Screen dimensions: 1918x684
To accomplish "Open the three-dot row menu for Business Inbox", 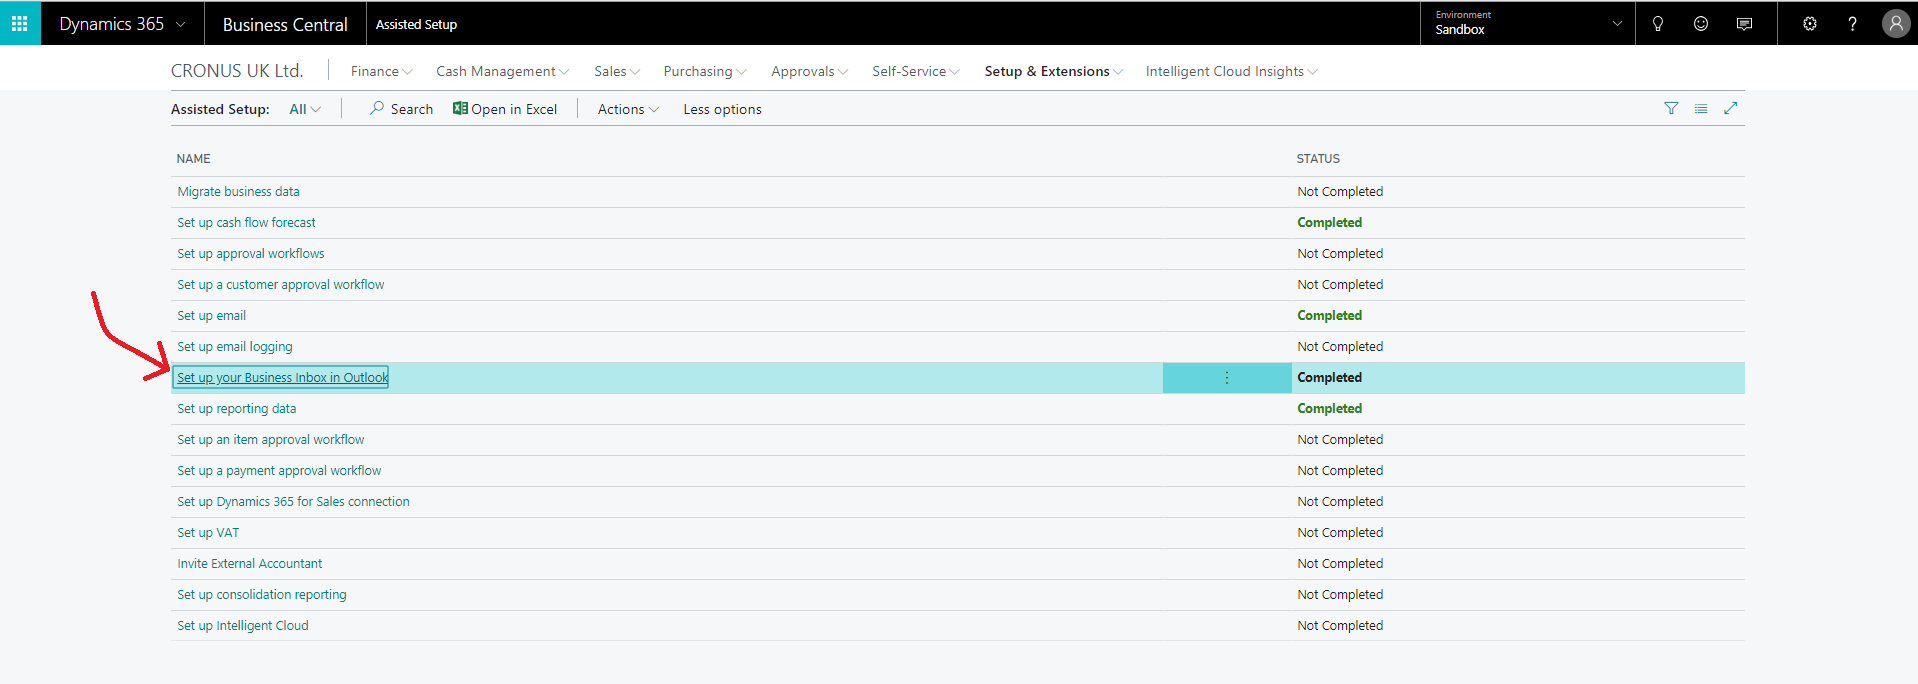I will pos(1227,378).
